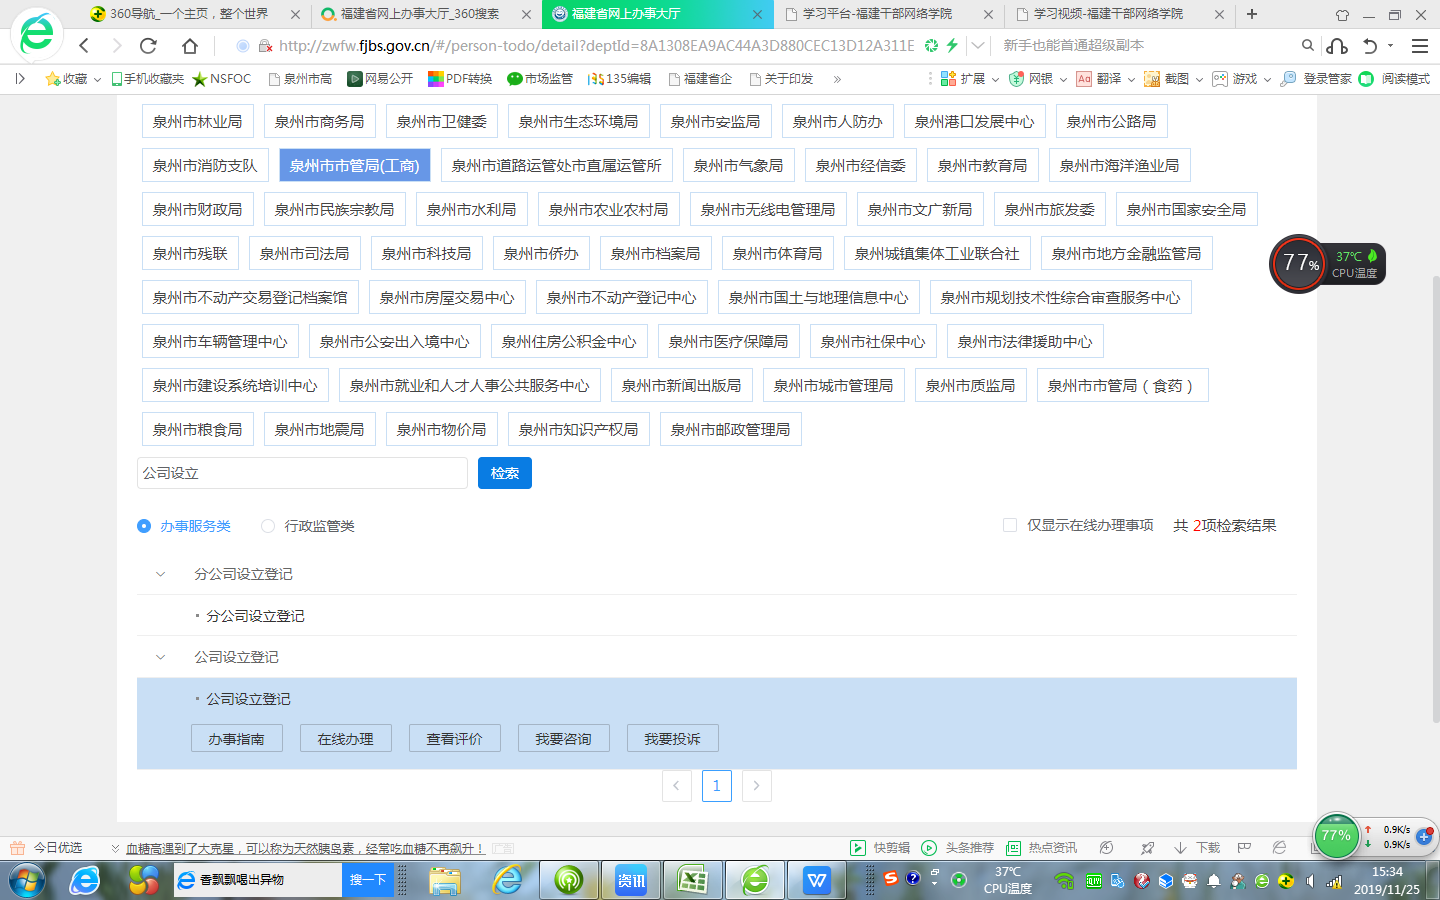Open Excel from the Windows taskbar
Screen dimensions: 1440x900
693,880
